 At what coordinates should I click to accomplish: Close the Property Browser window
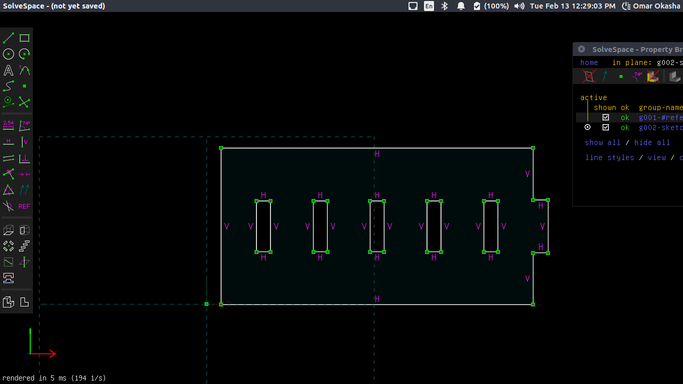pos(582,49)
